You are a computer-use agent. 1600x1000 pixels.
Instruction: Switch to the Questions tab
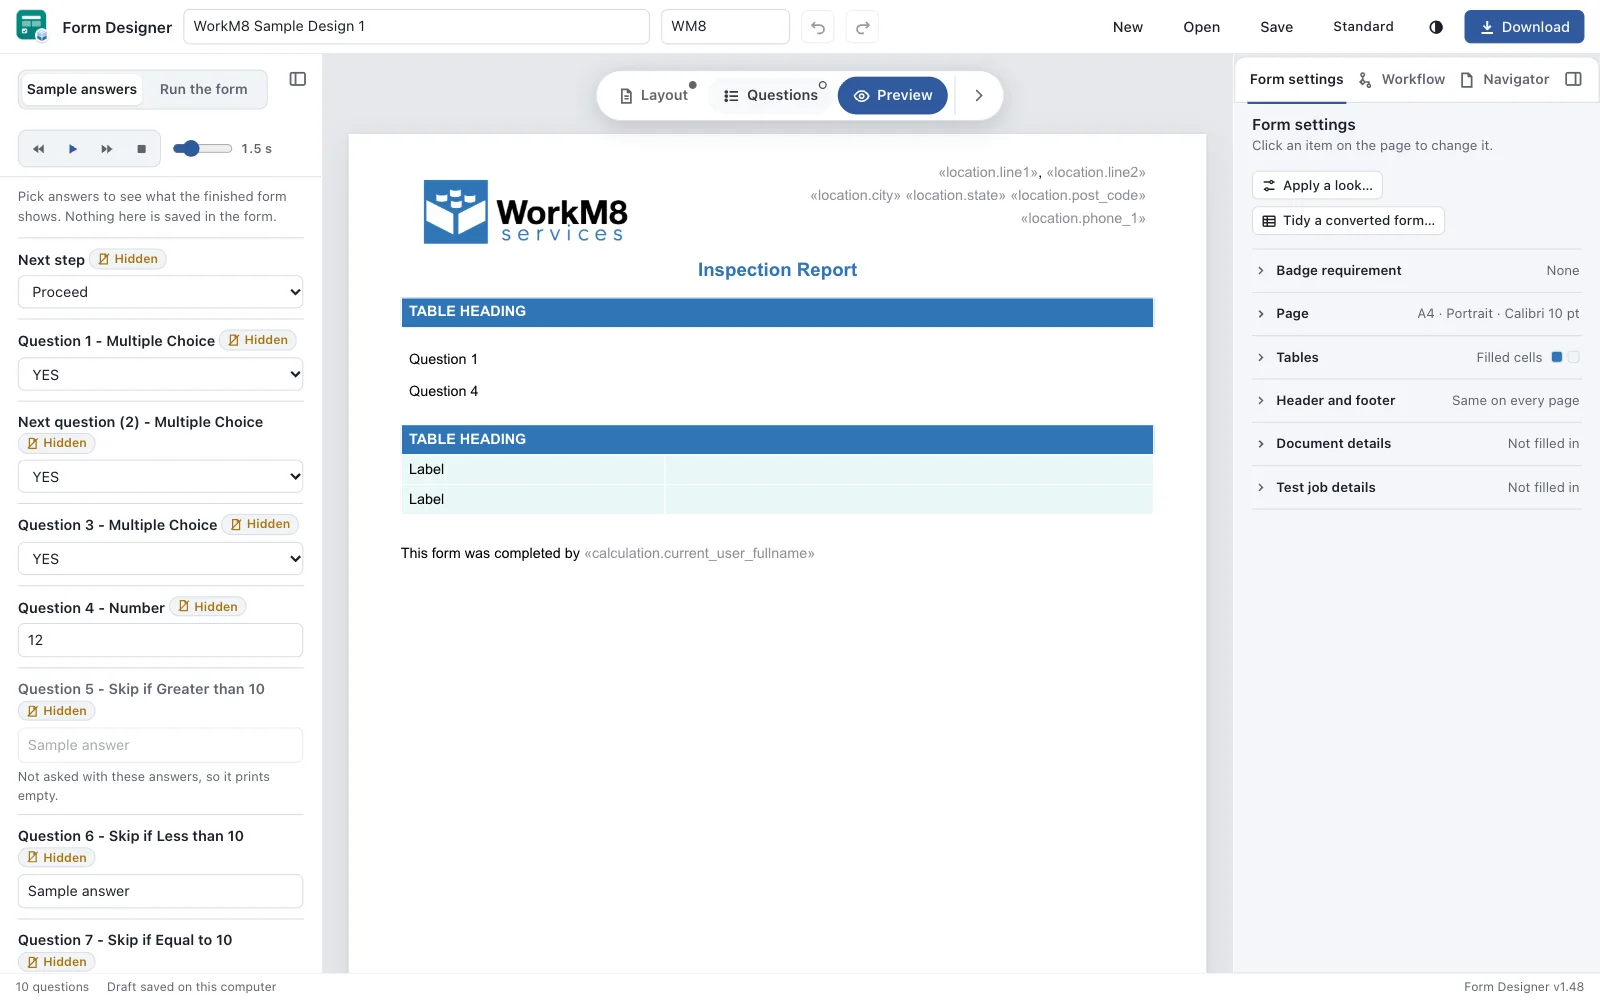771,95
